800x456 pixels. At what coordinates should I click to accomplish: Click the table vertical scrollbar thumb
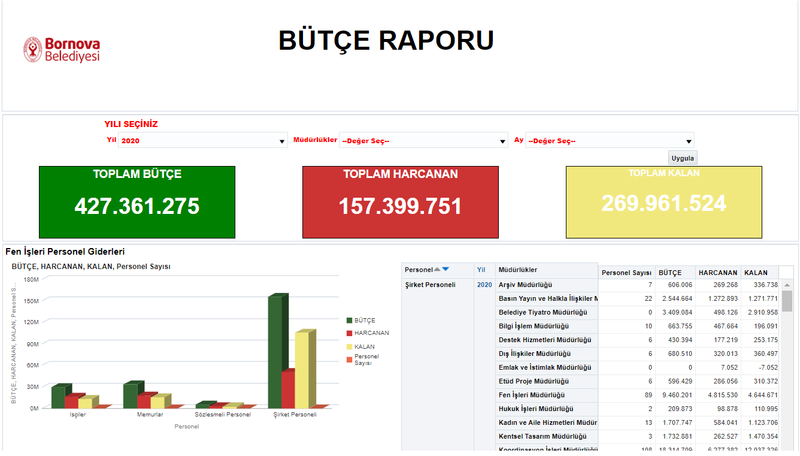787,301
